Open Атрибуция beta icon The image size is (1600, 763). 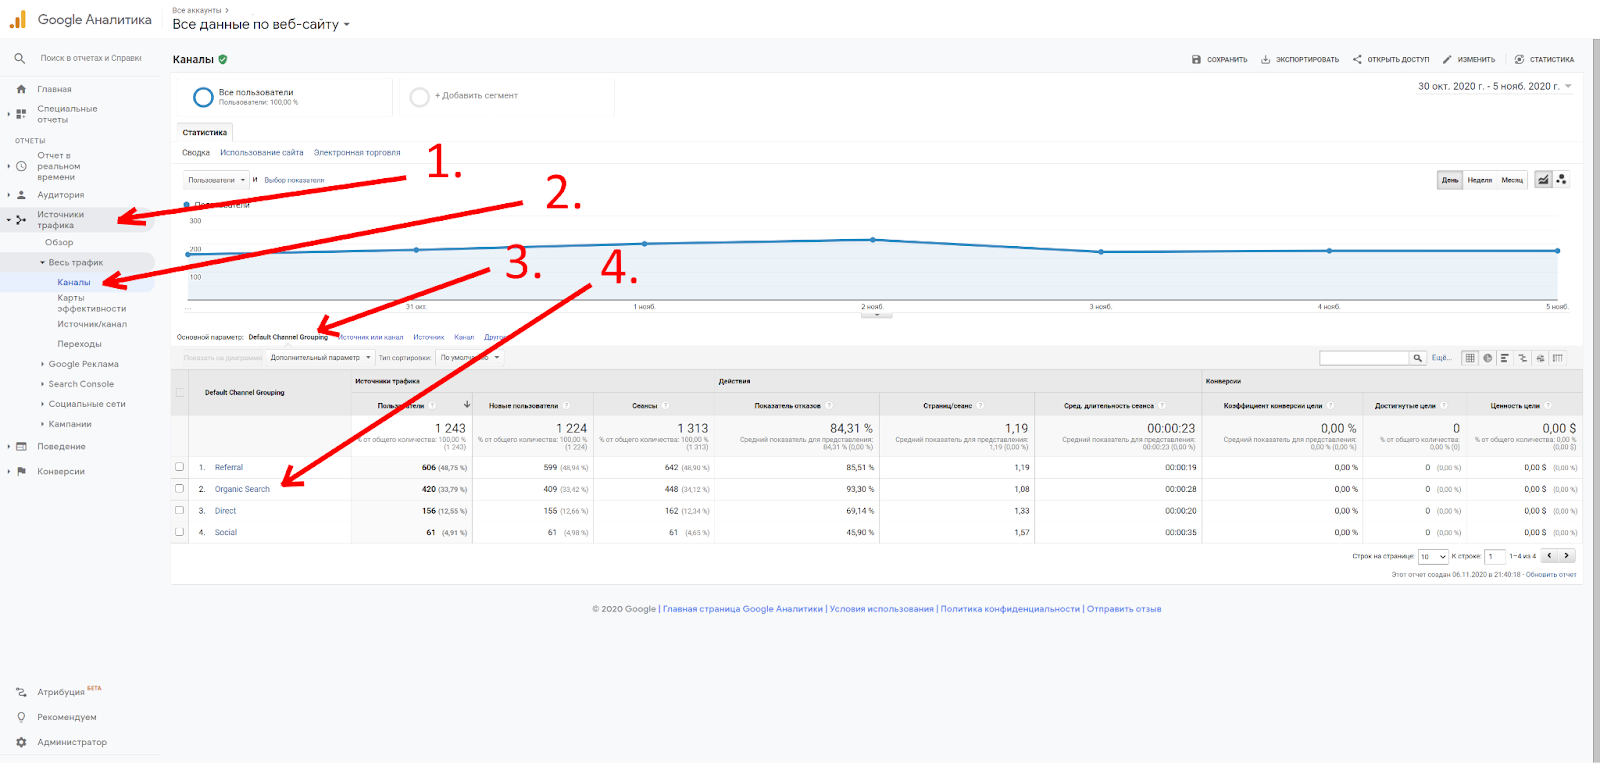21,692
